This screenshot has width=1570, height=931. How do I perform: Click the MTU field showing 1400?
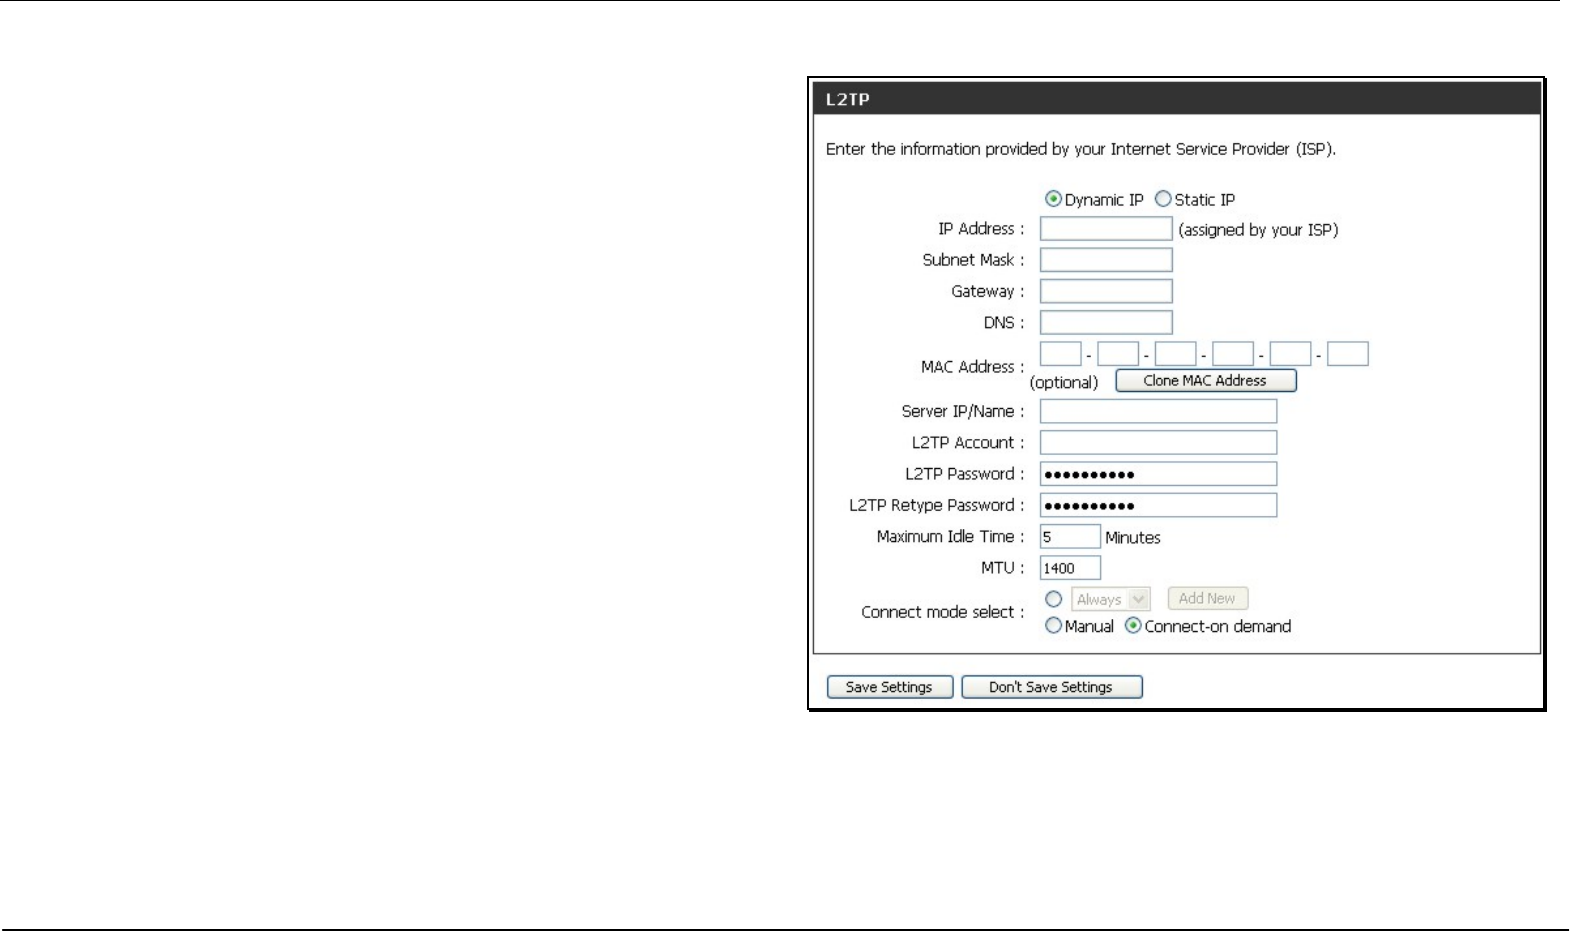pyautogui.click(x=1070, y=568)
